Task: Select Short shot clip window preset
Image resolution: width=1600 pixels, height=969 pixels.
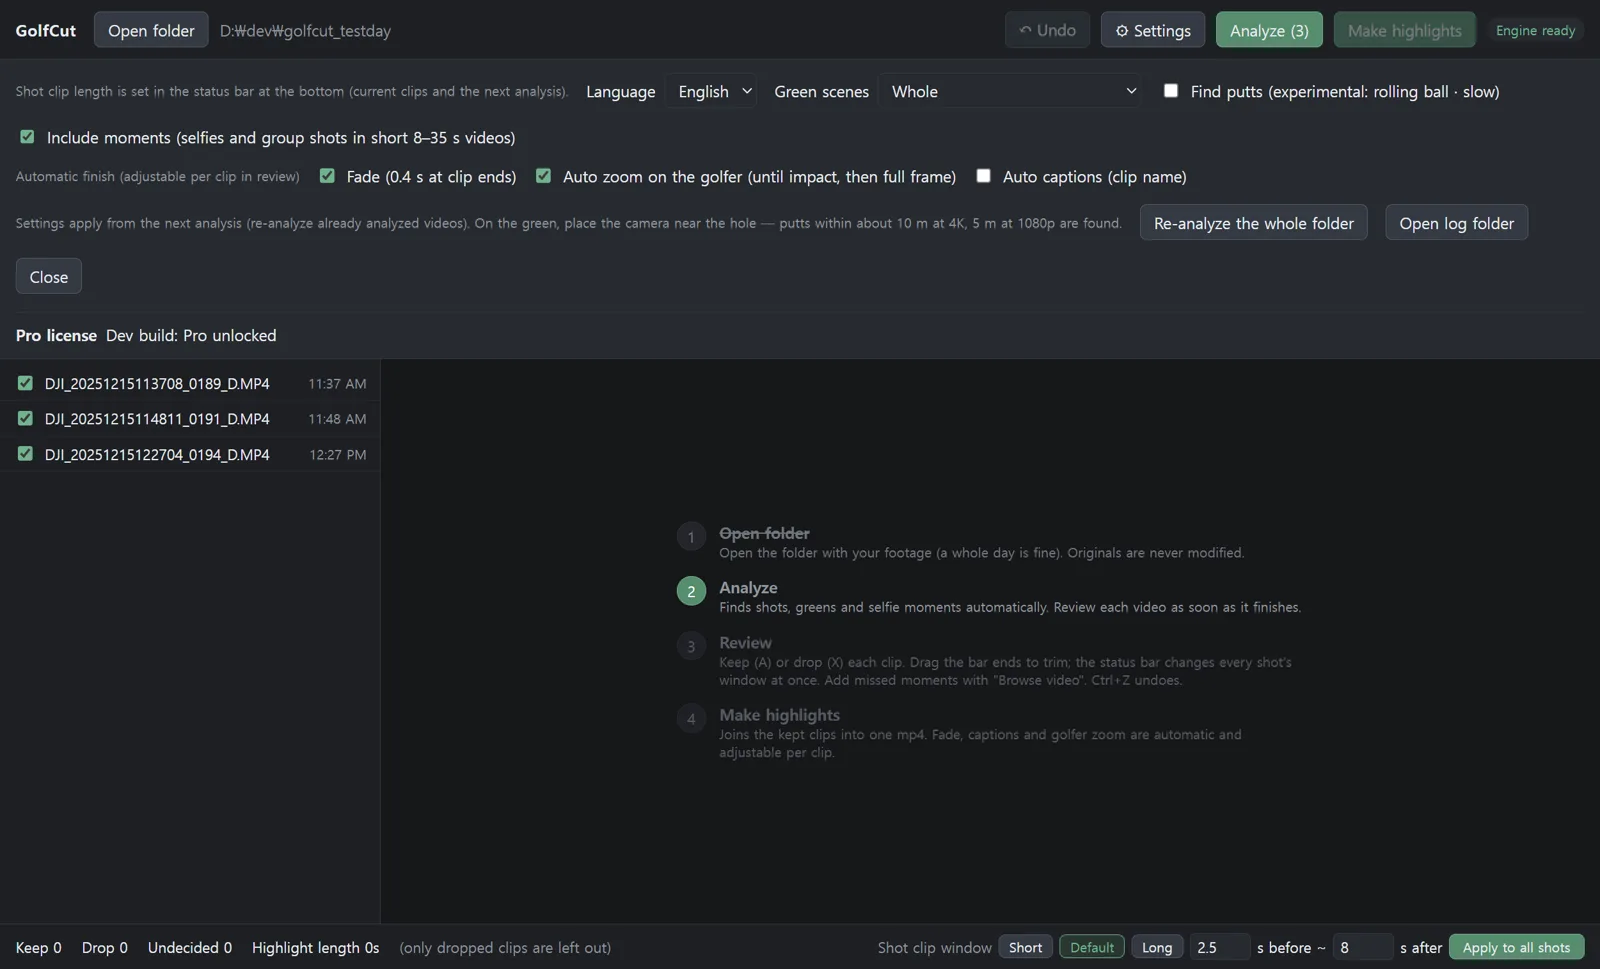Action: pos(1025,947)
